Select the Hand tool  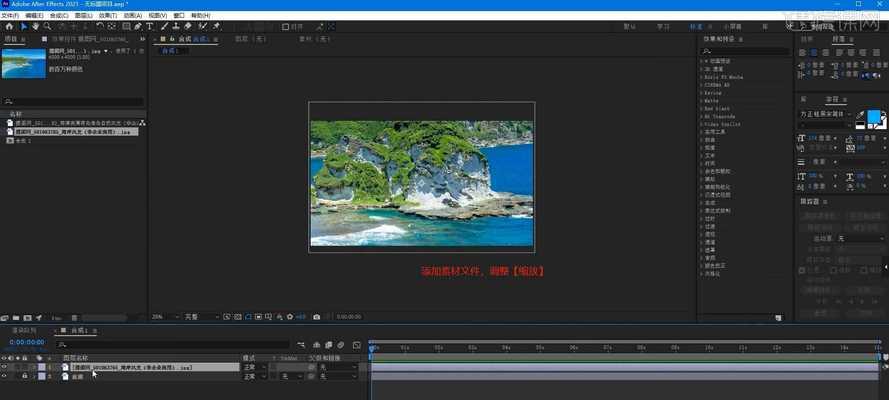point(35,26)
